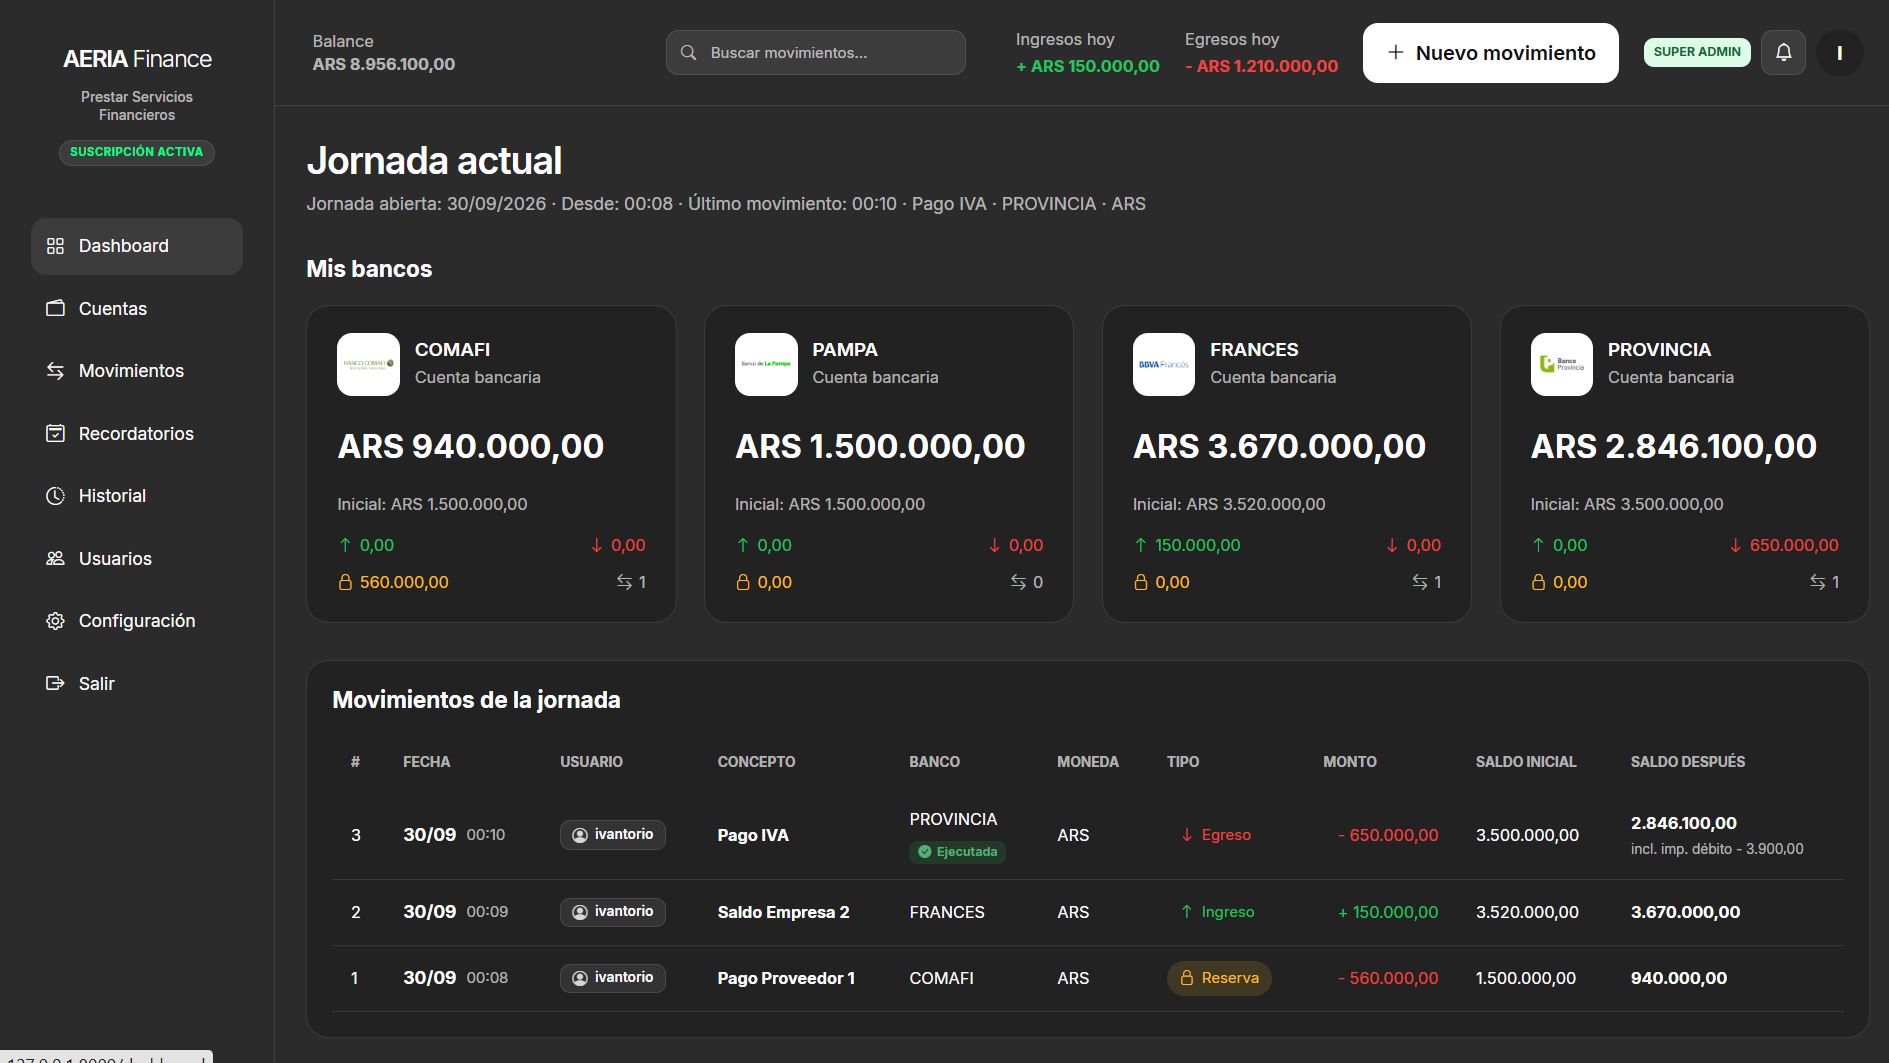
Task: Click the transfers icon in PAMPA card
Action: click(1018, 582)
